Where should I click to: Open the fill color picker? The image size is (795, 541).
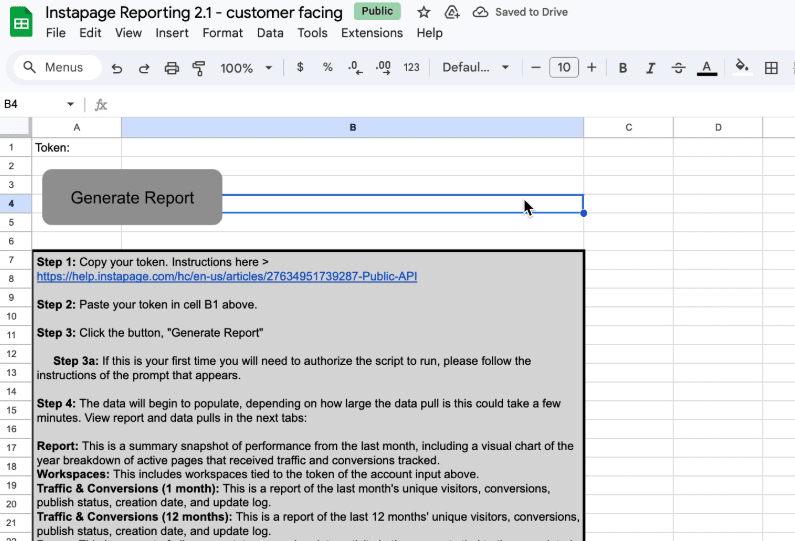click(742, 67)
